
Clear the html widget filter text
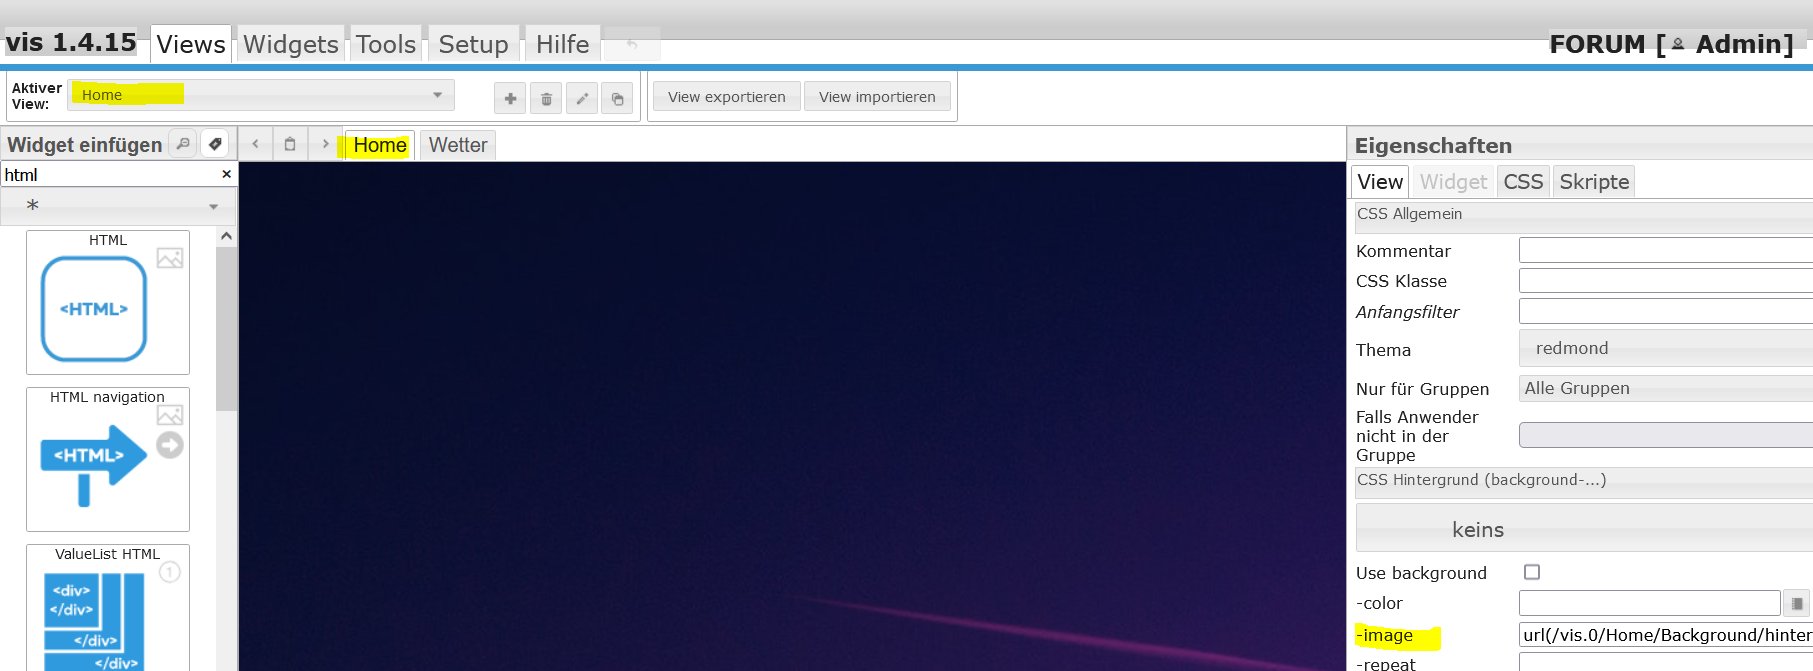coord(227,174)
